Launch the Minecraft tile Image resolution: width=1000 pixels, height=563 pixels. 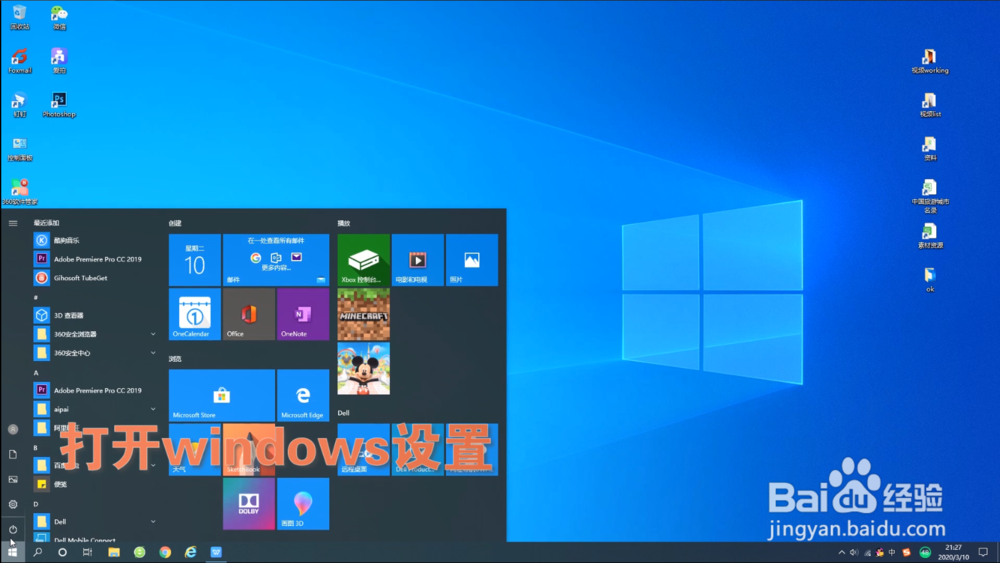click(364, 314)
